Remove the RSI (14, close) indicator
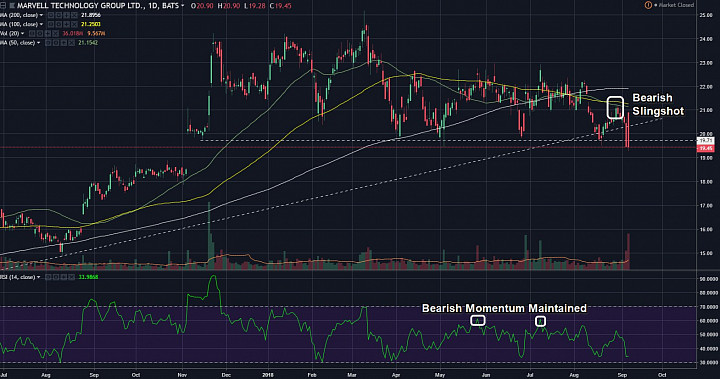 tap(72, 277)
